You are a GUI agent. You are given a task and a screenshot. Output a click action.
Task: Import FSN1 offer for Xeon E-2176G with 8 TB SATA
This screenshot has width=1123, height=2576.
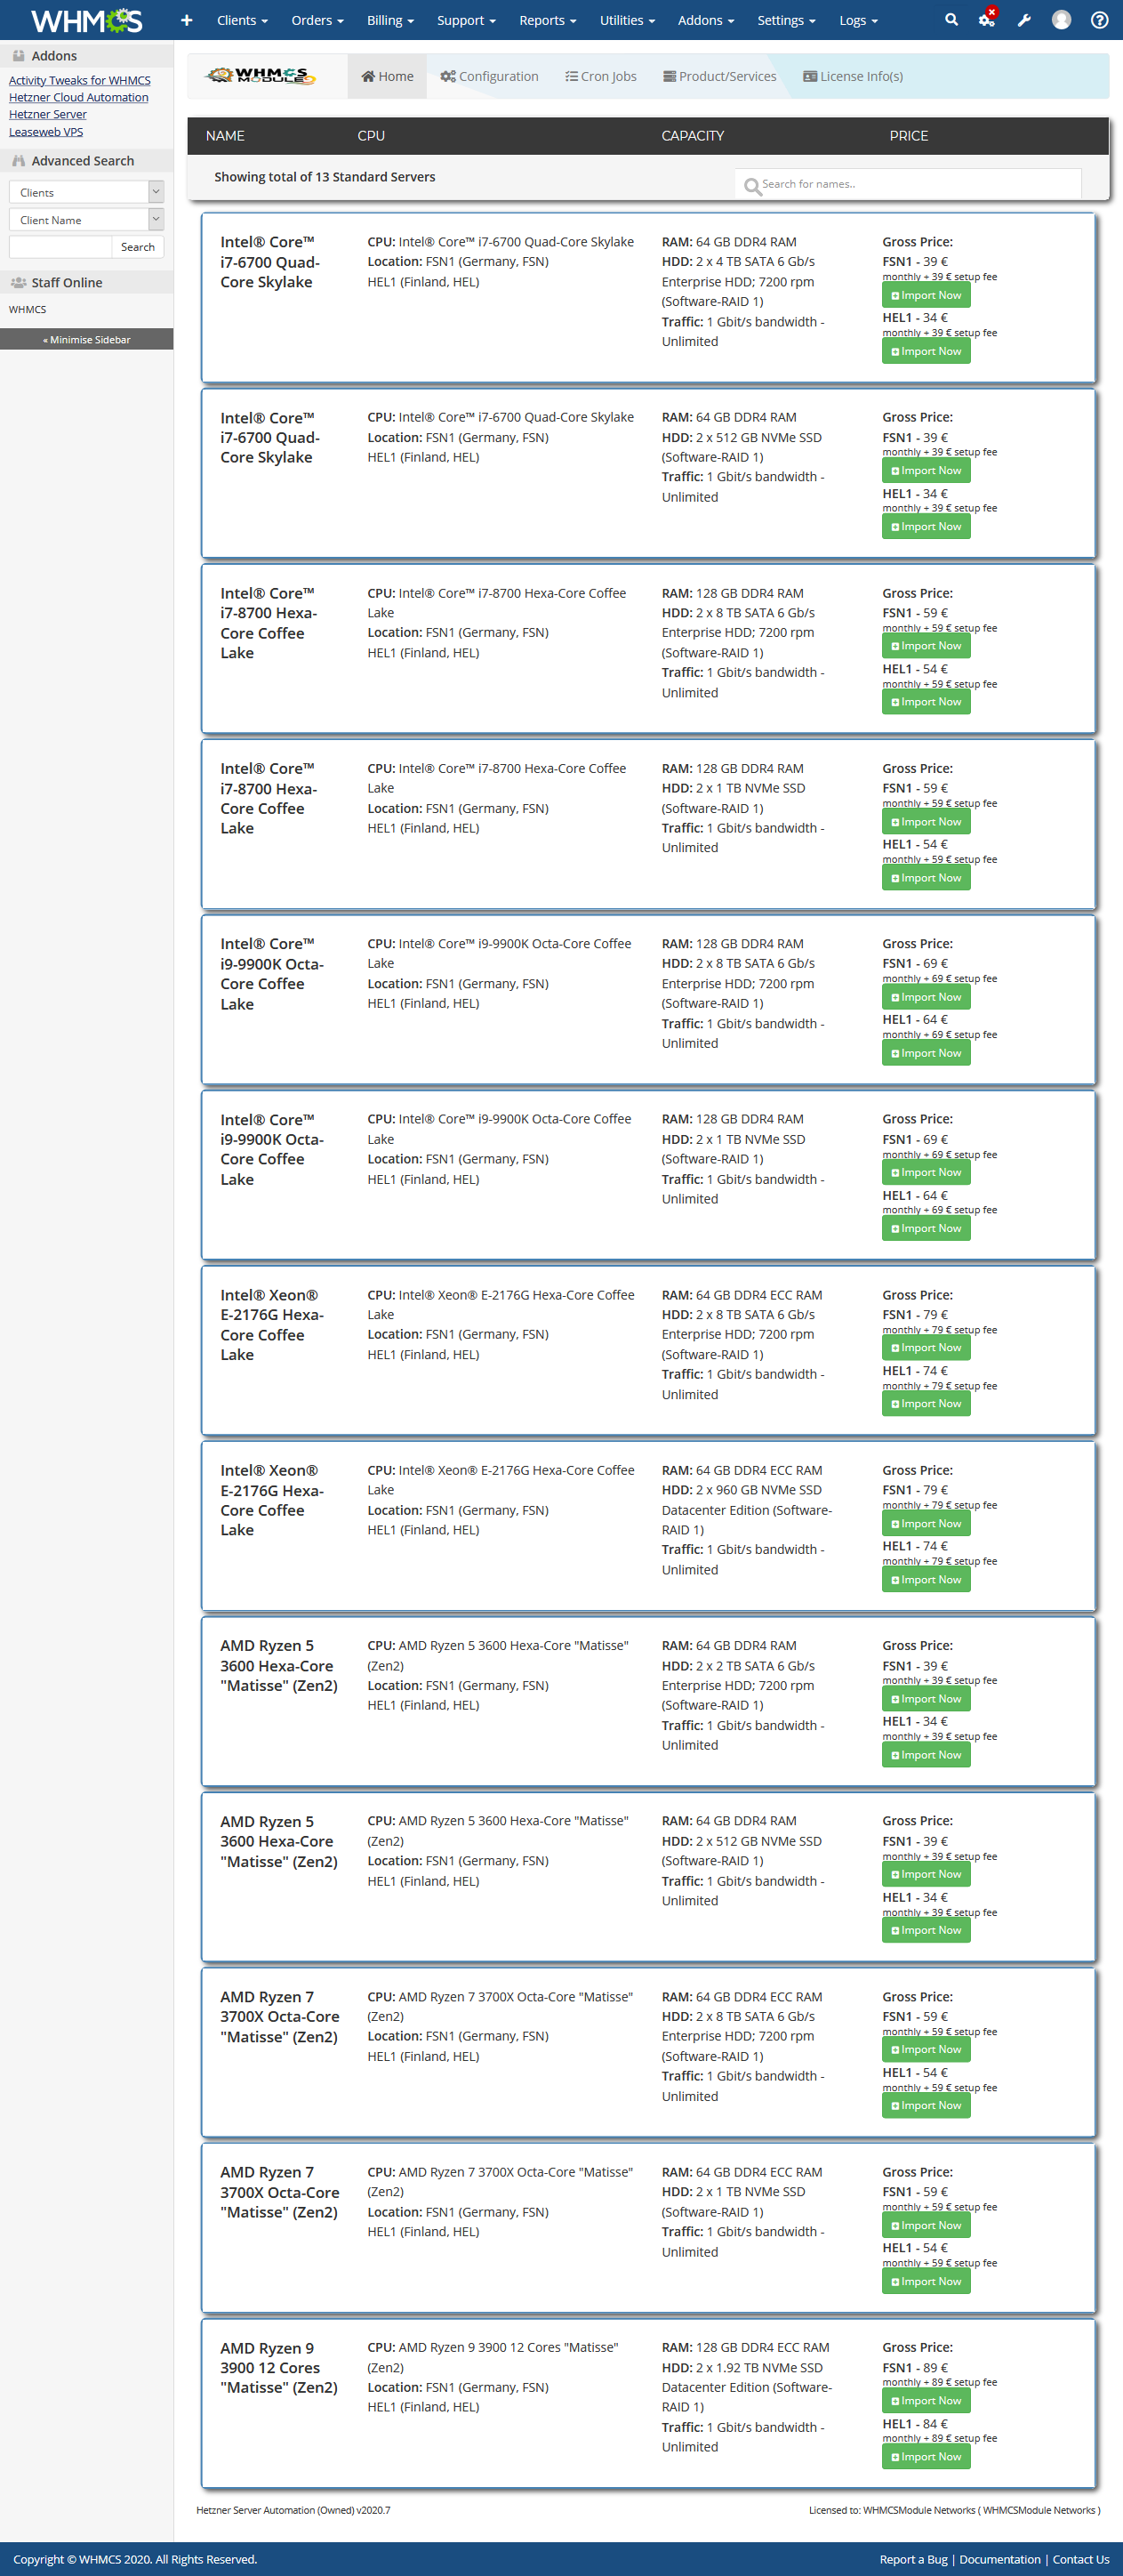pos(926,1348)
